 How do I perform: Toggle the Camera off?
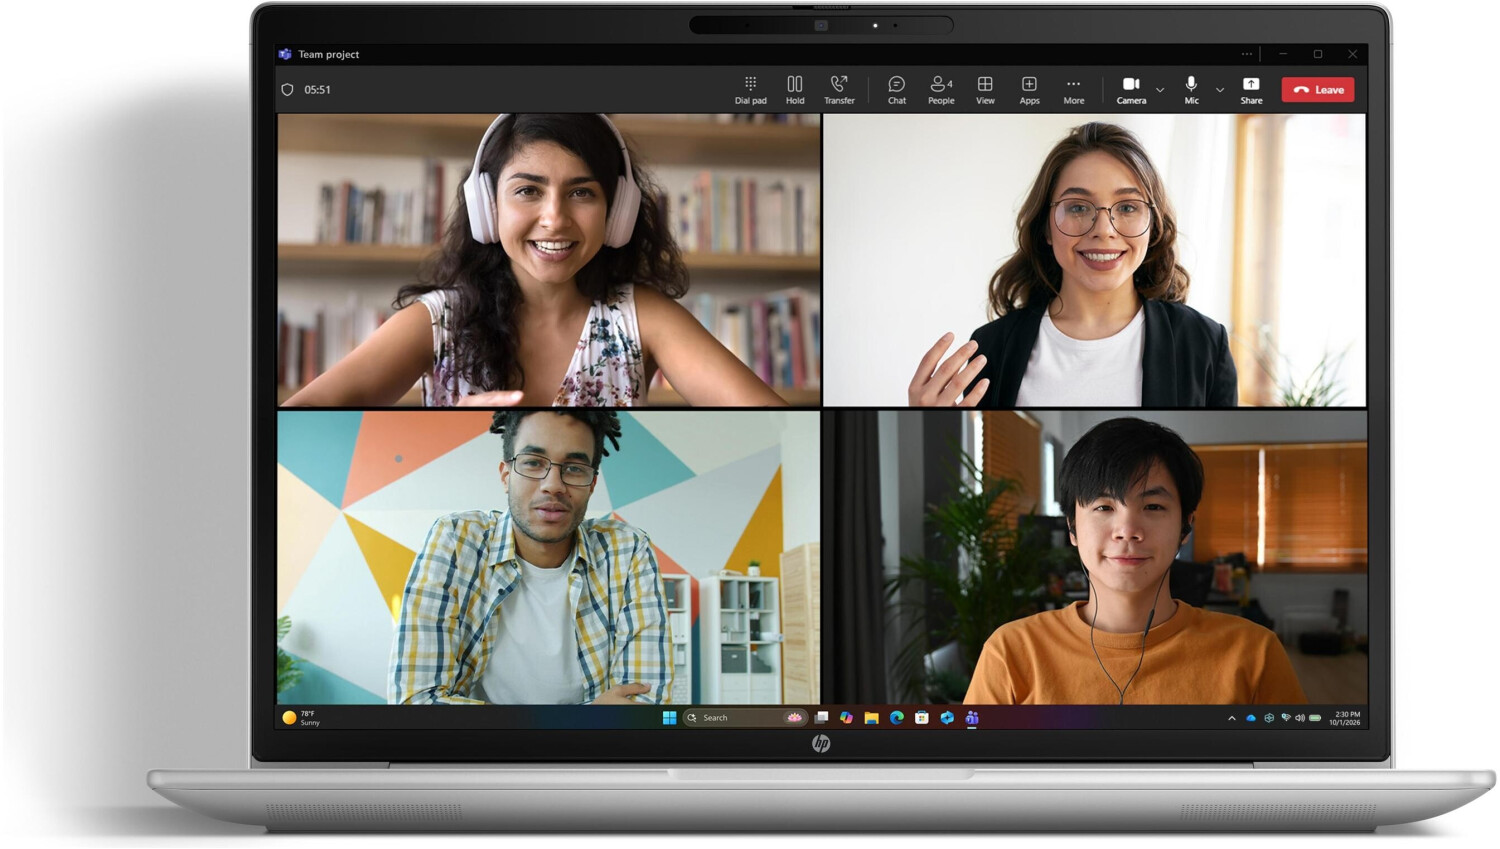click(x=1131, y=90)
